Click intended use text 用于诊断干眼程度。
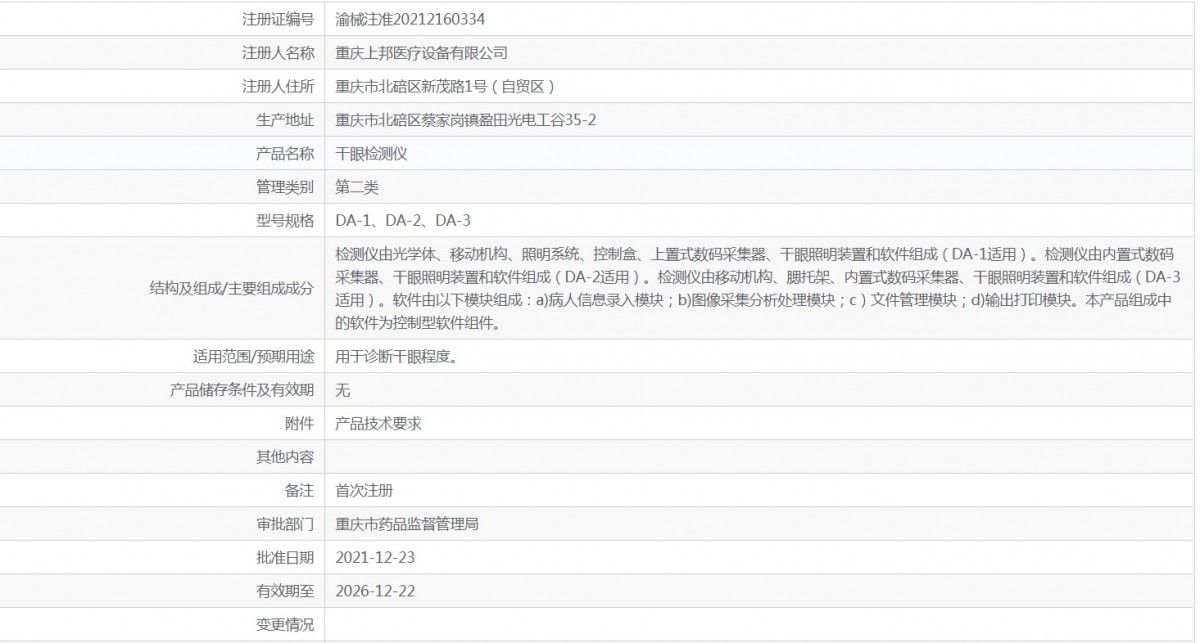Image resolution: width=1200 pixels, height=643 pixels. click(x=397, y=356)
